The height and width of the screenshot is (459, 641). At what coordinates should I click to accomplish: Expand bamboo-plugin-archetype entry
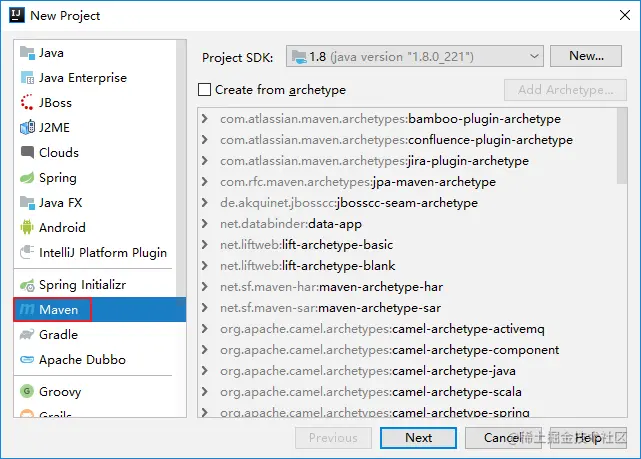[205, 119]
